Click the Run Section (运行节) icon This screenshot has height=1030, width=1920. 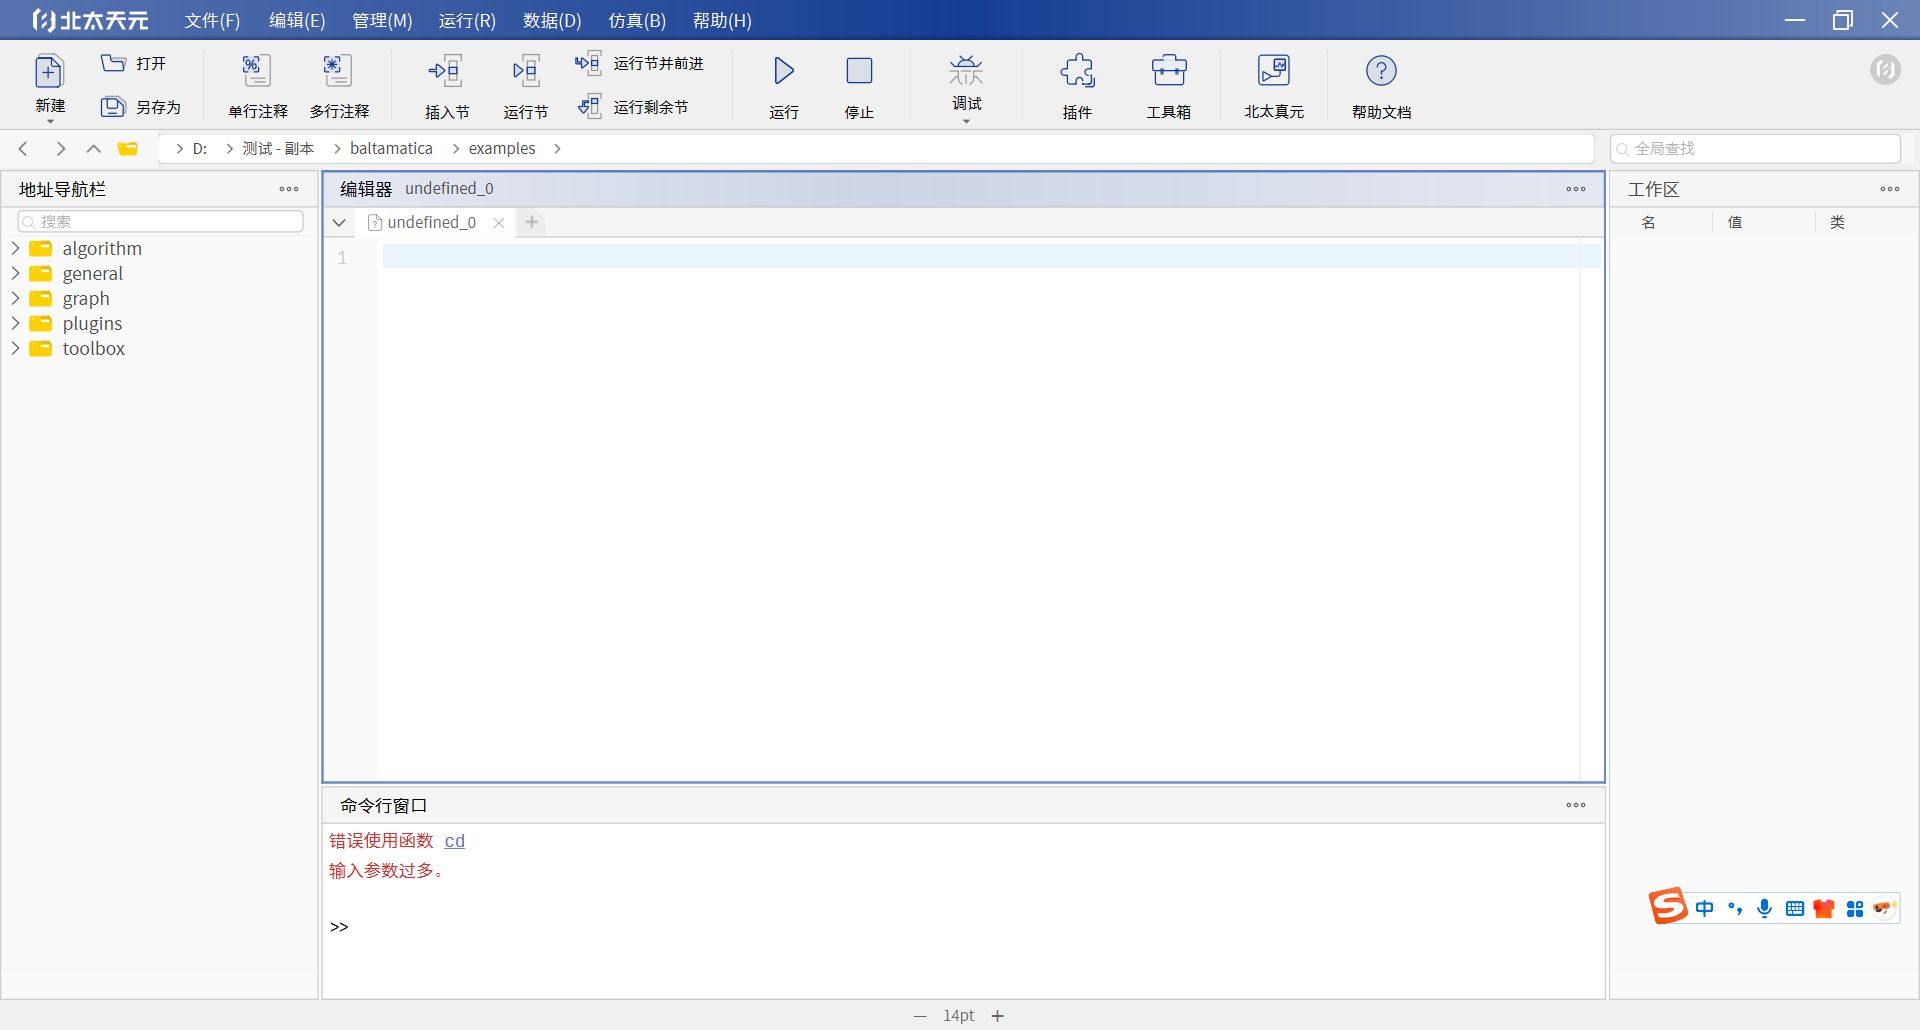[x=525, y=71]
